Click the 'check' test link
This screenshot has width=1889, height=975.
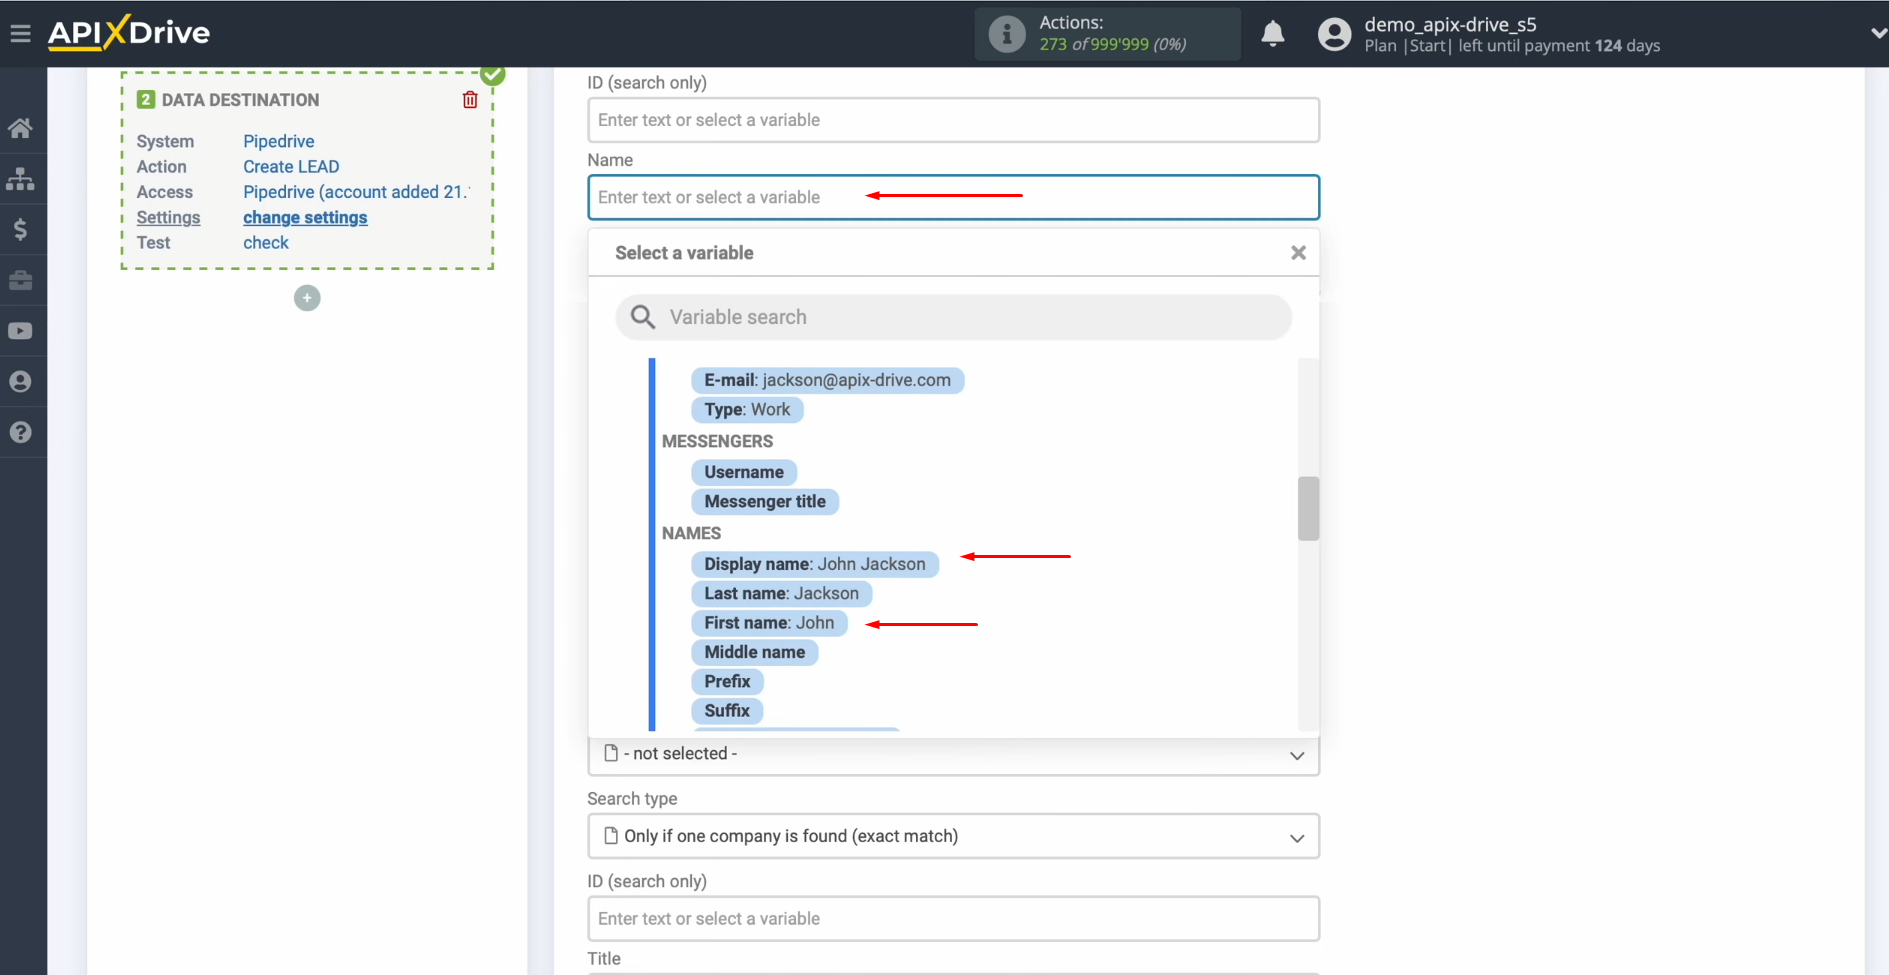click(265, 243)
